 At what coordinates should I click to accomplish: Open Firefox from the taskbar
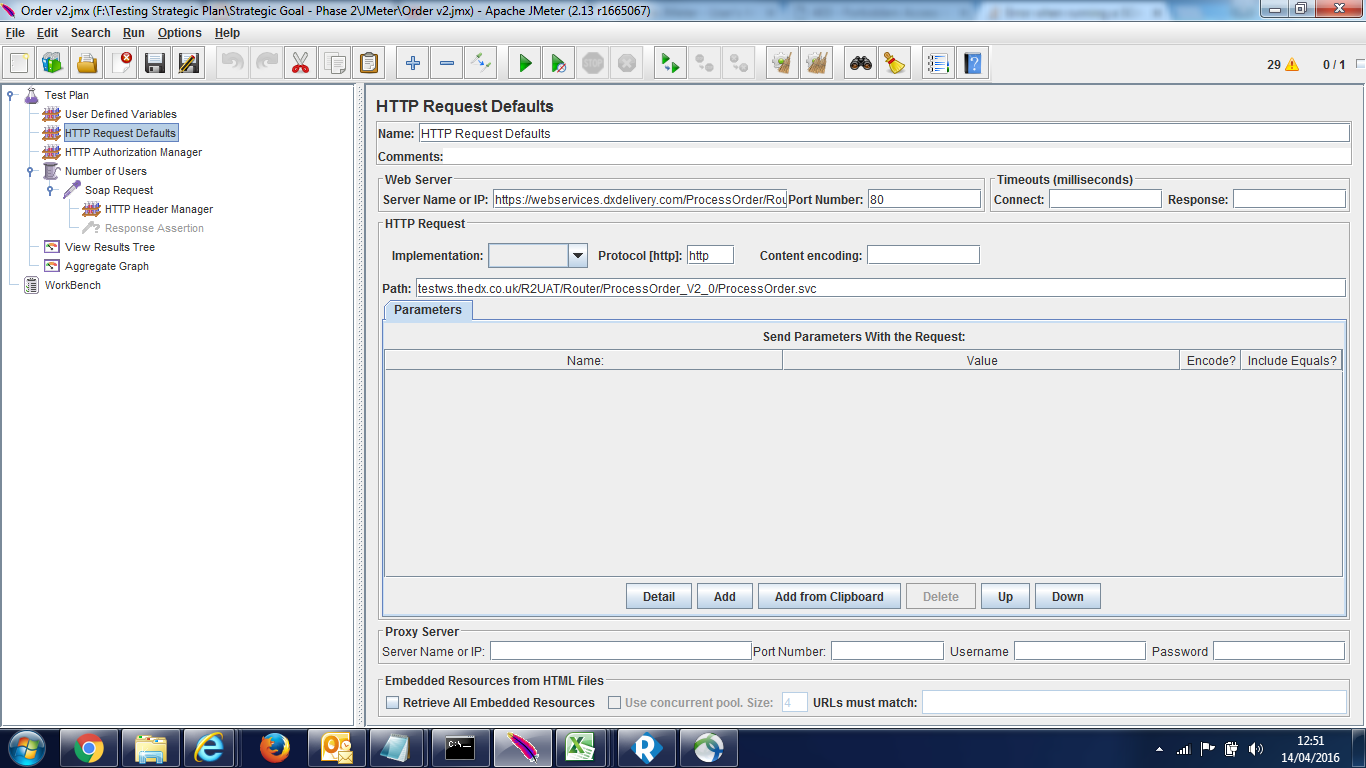point(274,748)
